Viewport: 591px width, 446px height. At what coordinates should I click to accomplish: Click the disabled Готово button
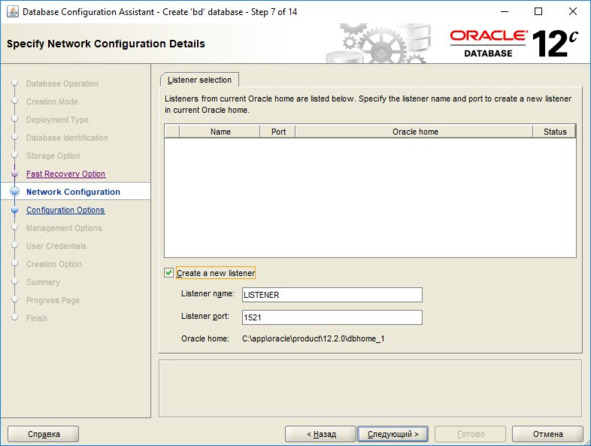pyautogui.click(x=470, y=434)
